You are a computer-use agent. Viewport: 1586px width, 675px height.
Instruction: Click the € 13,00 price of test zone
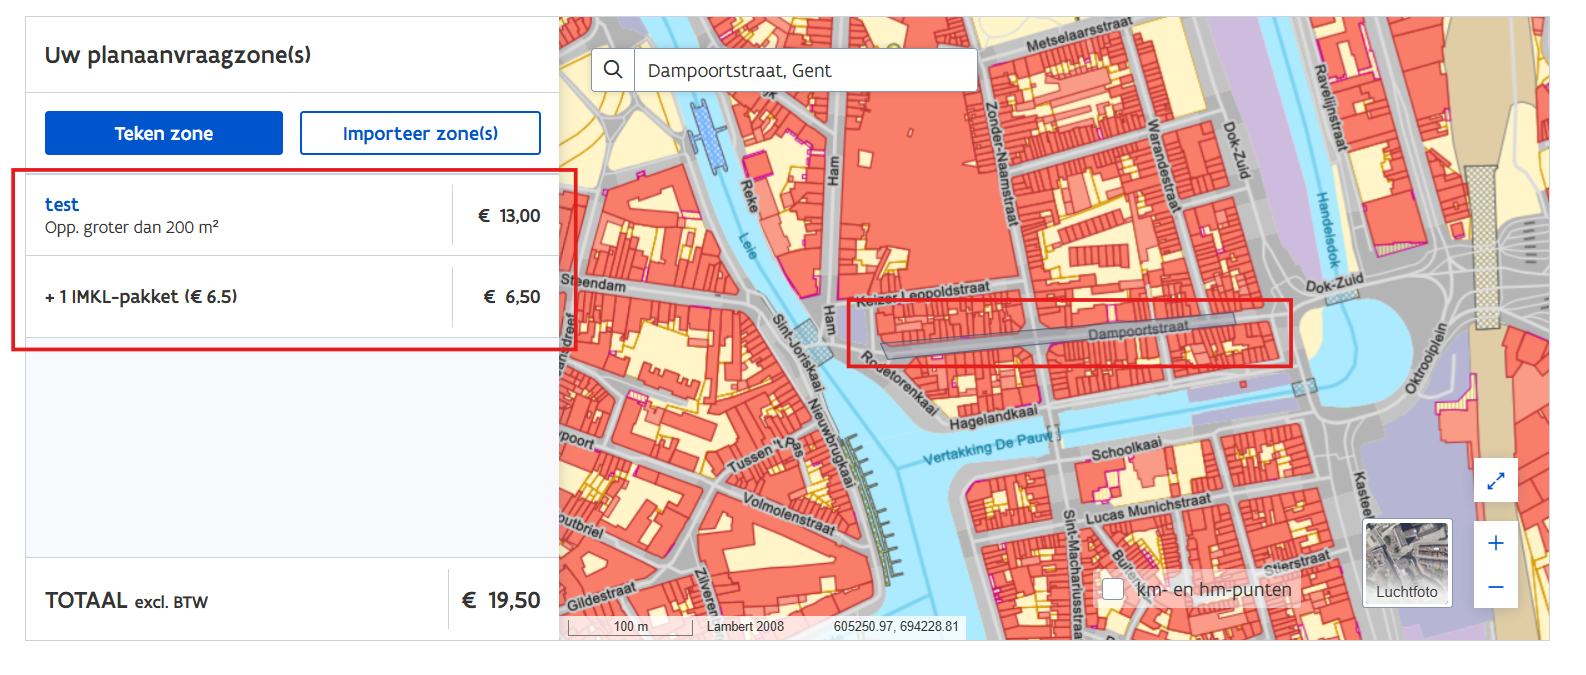(509, 216)
